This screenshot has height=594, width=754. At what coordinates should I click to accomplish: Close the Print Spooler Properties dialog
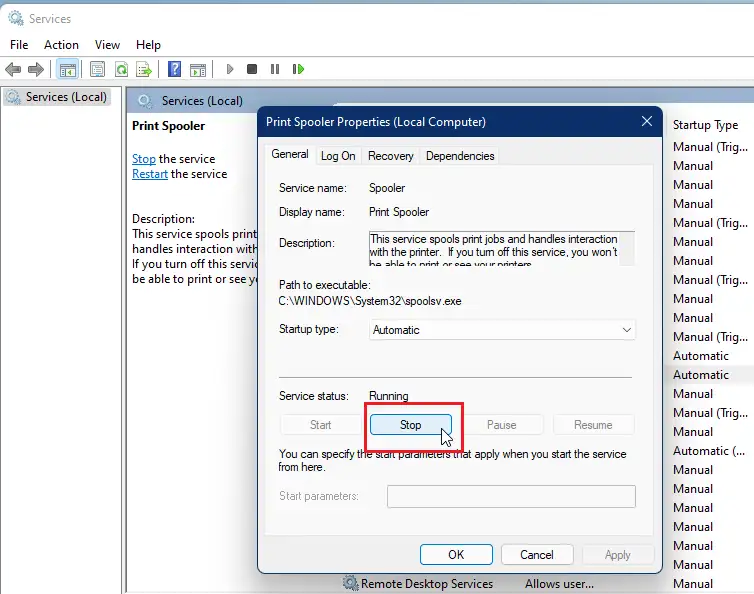(x=647, y=121)
